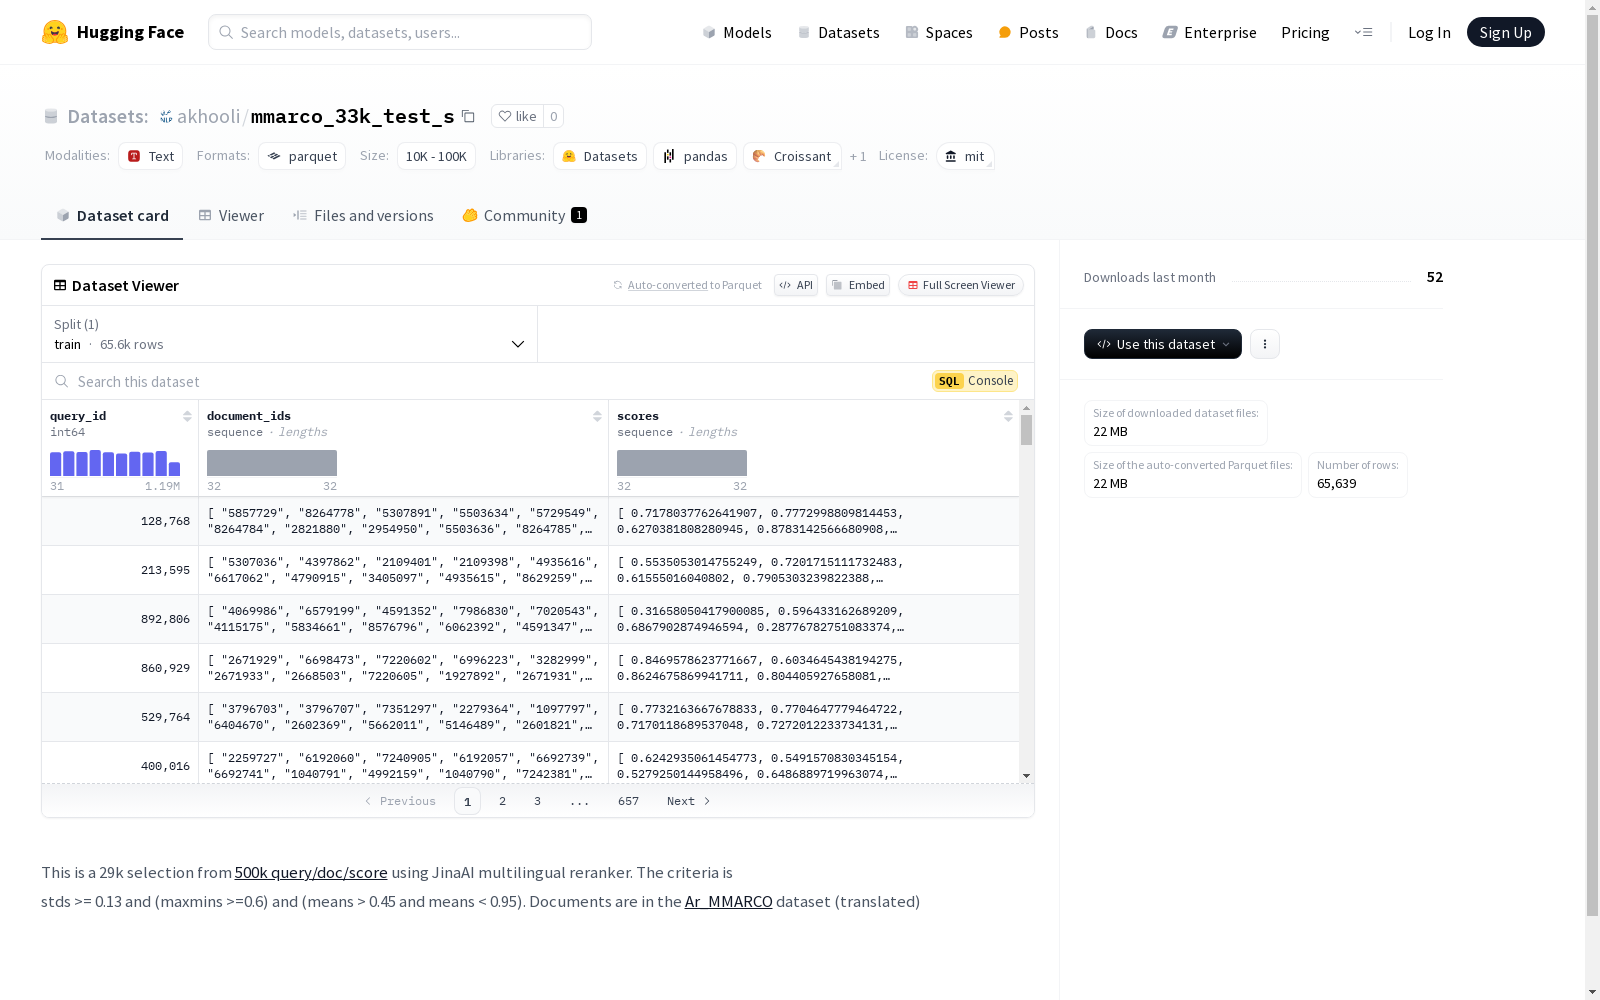Viewport: 1600px width, 1000px height.
Task: Open the SQL Console
Action: 975,381
